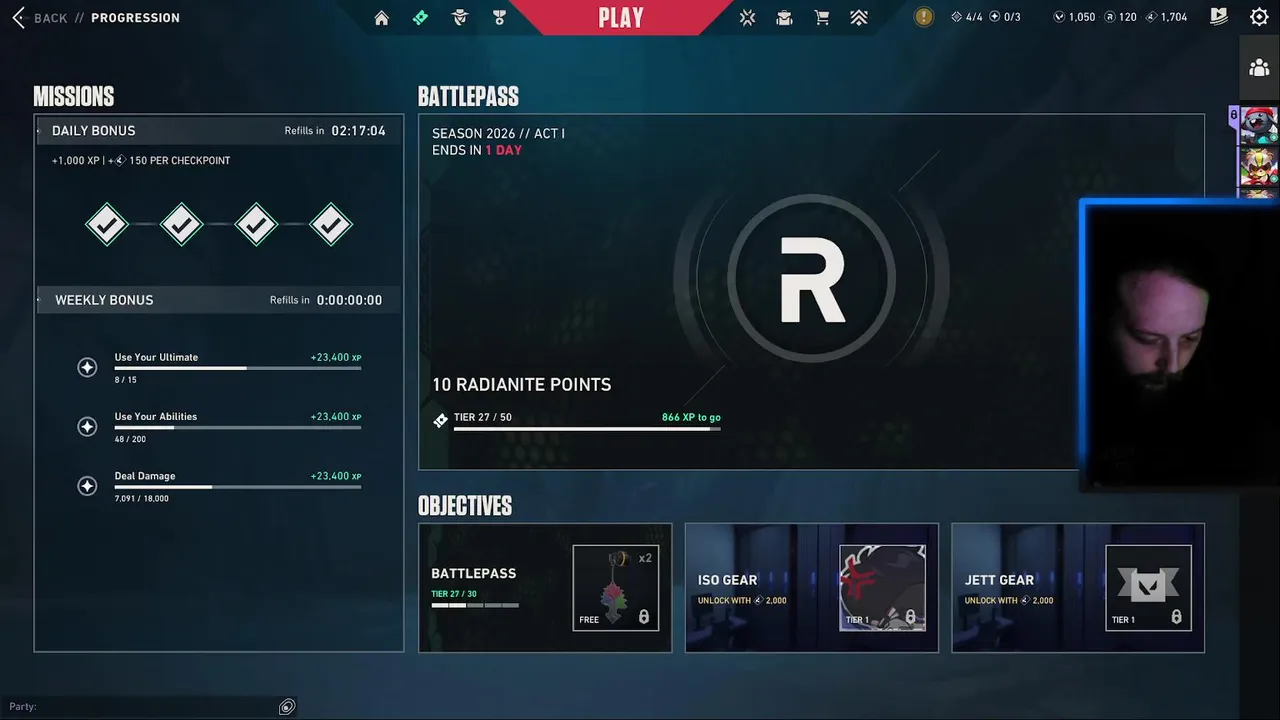Click the BACK label

point(51,18)
